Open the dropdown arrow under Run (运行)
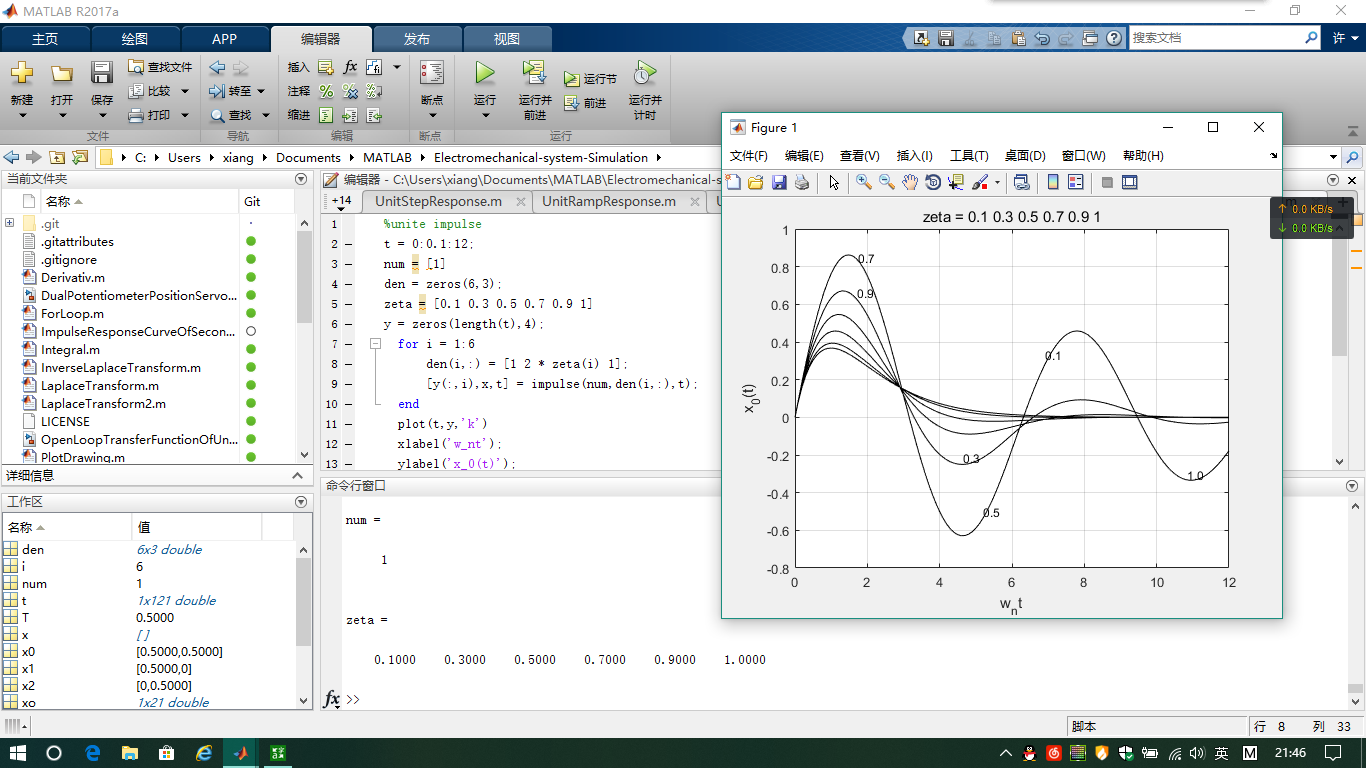The image size is (1366, 768). click(x=485, y=115)
